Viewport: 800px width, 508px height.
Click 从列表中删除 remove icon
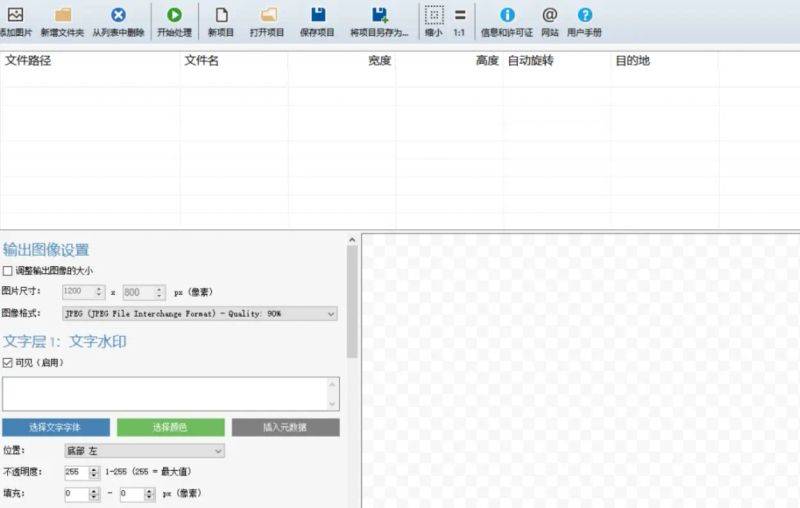(x=118, y=16)
